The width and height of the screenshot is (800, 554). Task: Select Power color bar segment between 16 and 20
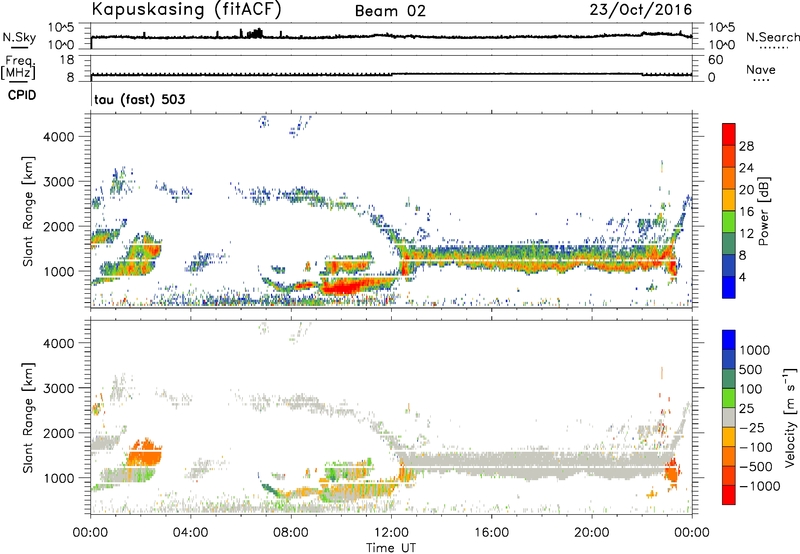729,200
